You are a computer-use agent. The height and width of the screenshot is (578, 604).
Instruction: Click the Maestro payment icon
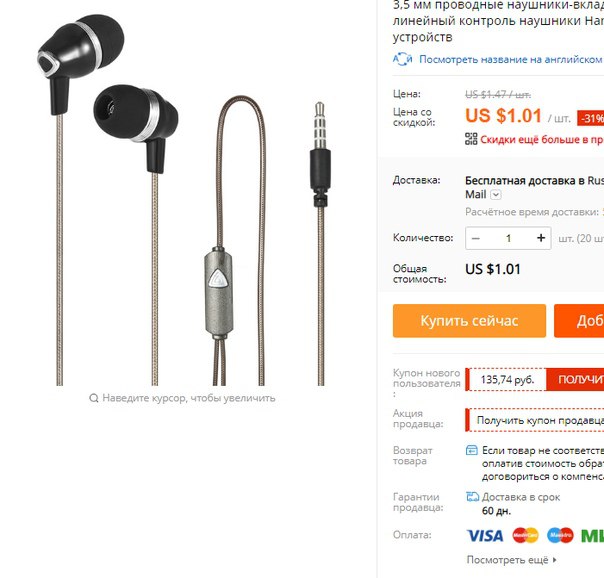[560, 535]
